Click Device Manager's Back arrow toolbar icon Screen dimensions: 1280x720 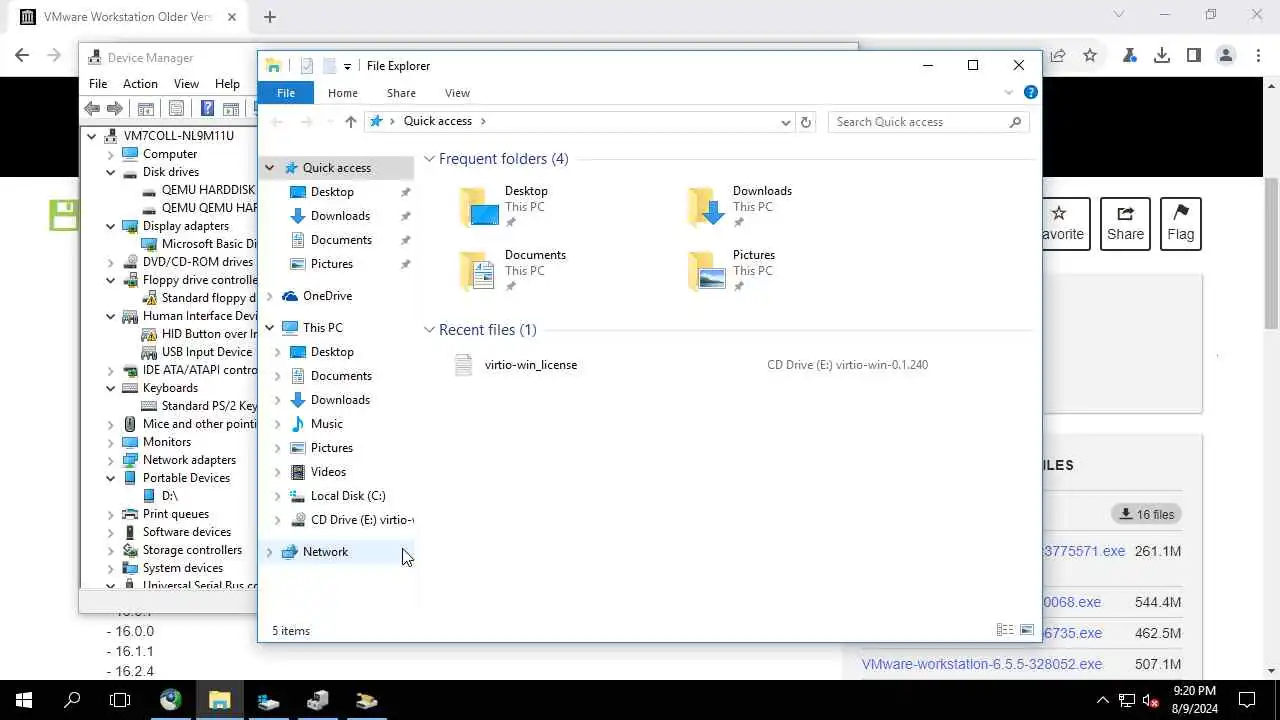tap(92, 108)
